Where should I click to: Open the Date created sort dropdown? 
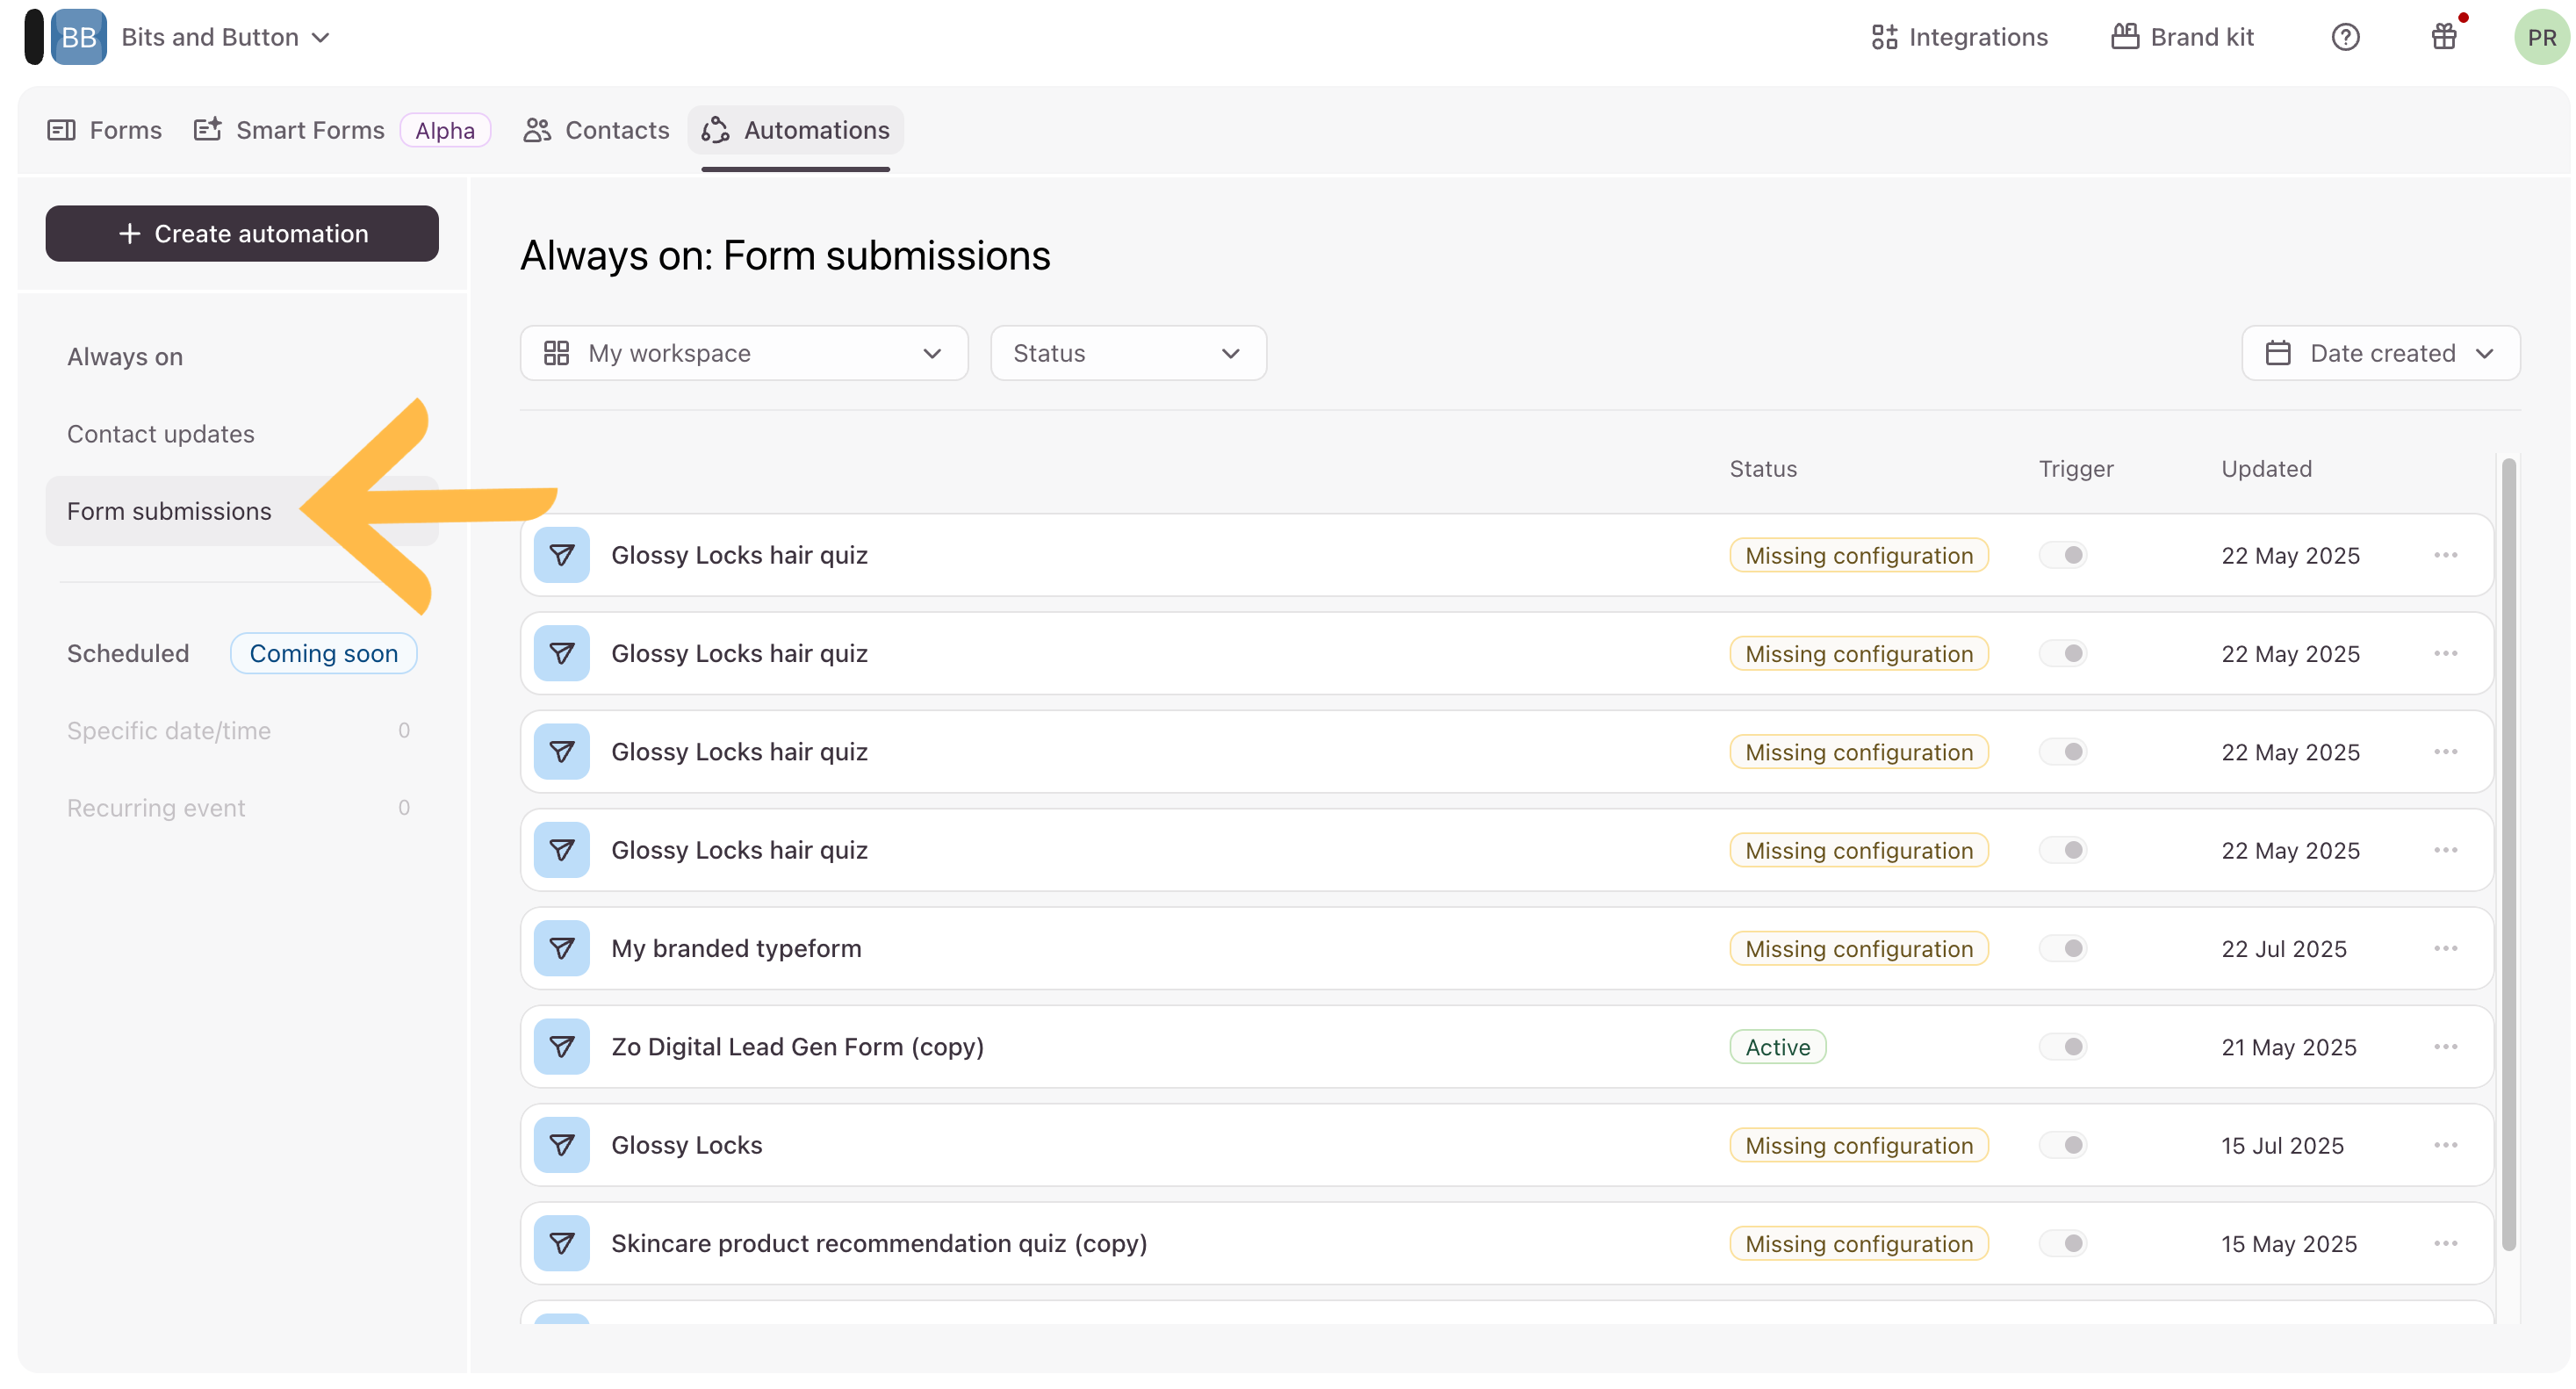[x=2380, y=353]
